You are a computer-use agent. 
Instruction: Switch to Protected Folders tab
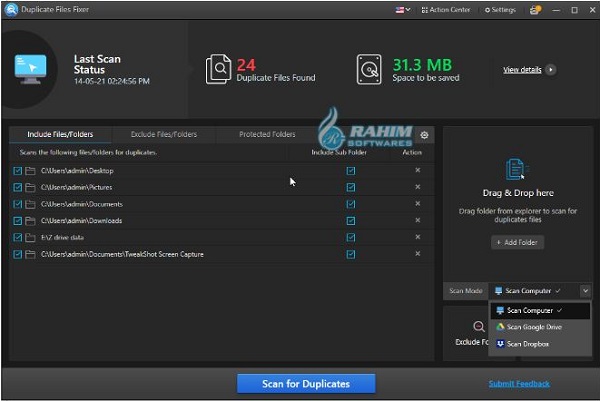click(267, 134)
